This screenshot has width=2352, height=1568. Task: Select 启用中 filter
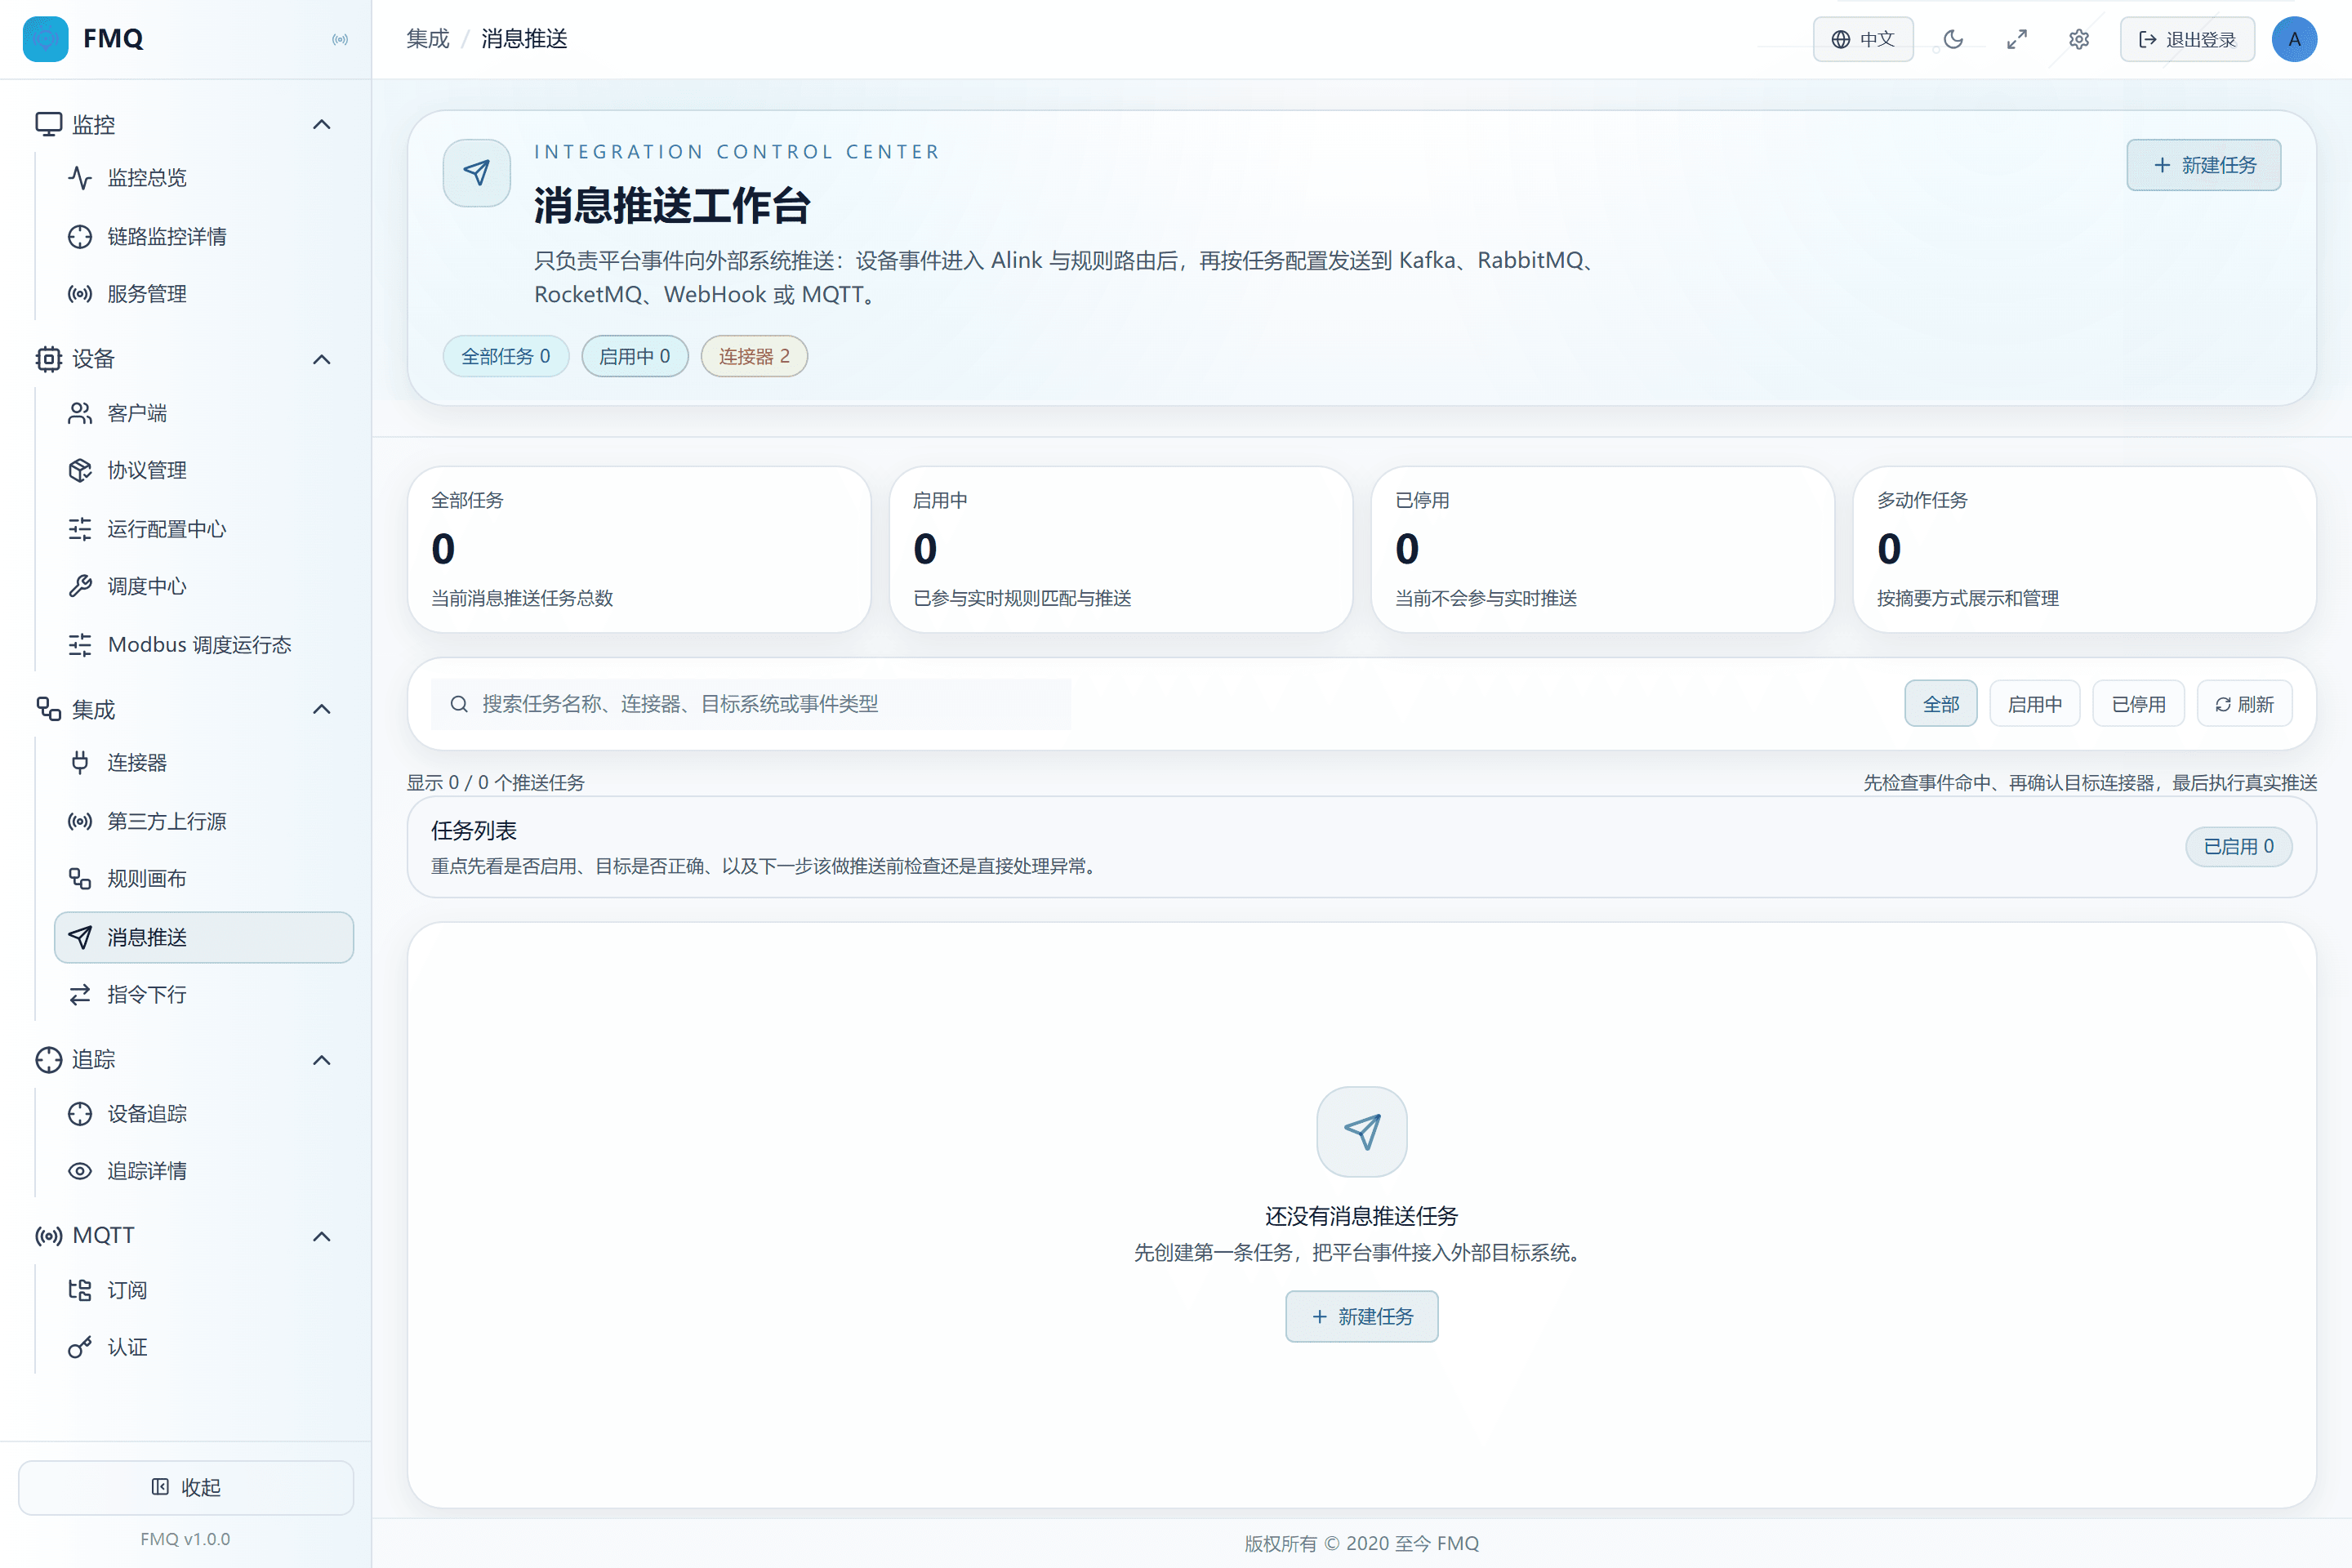coord(2034,704)
